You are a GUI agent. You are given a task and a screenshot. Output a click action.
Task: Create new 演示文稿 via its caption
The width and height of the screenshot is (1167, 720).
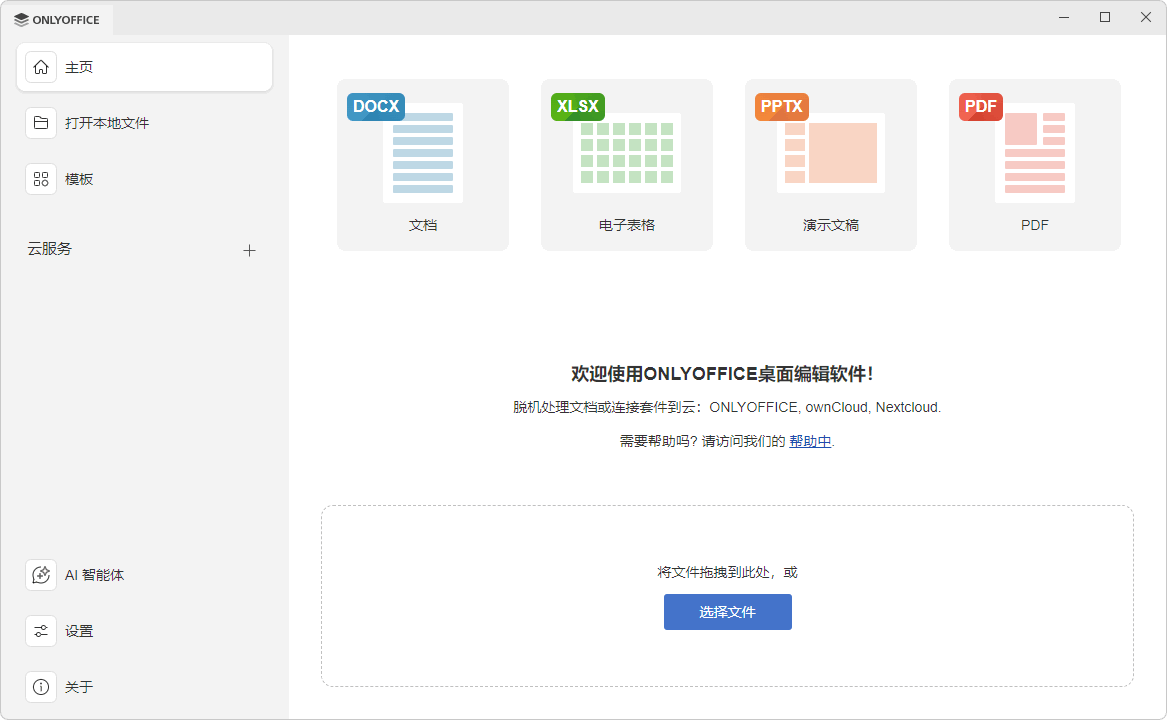click(x=831, y=226)
